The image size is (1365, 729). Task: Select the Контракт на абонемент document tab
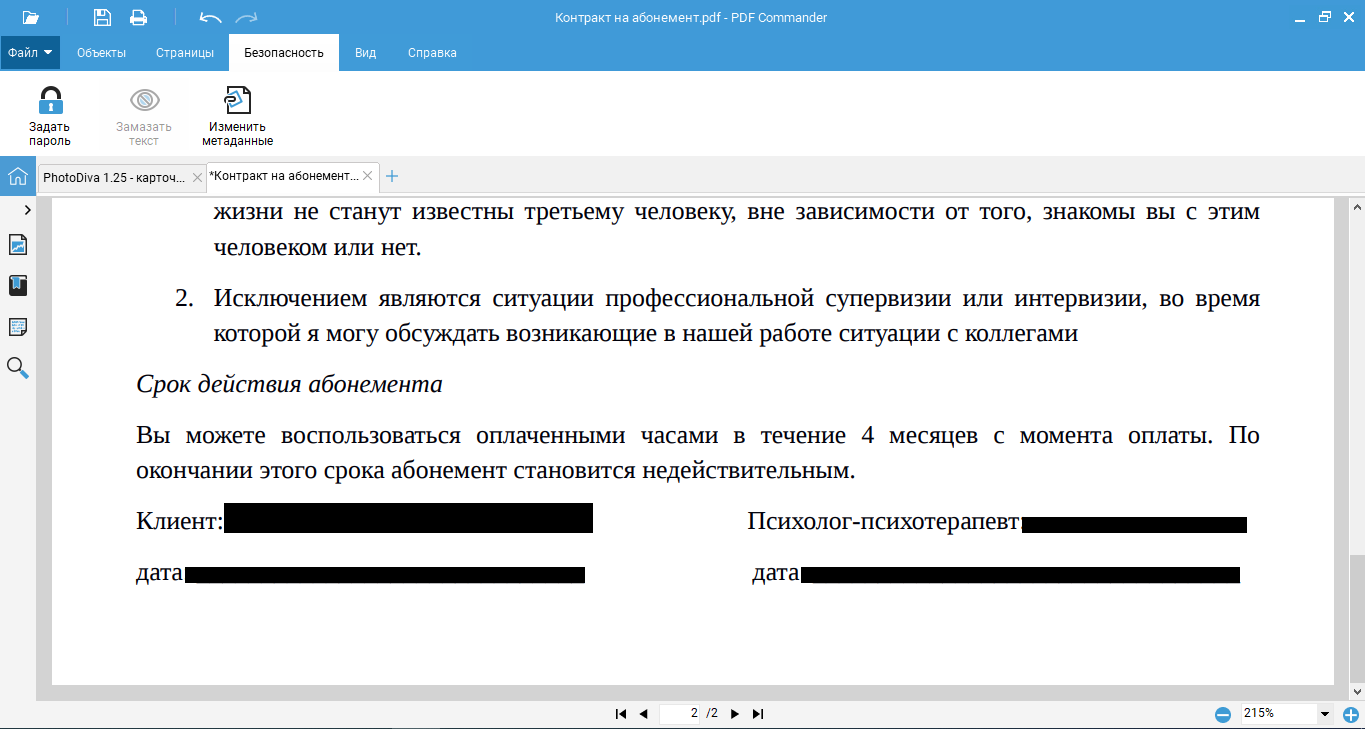pos(283,176)
